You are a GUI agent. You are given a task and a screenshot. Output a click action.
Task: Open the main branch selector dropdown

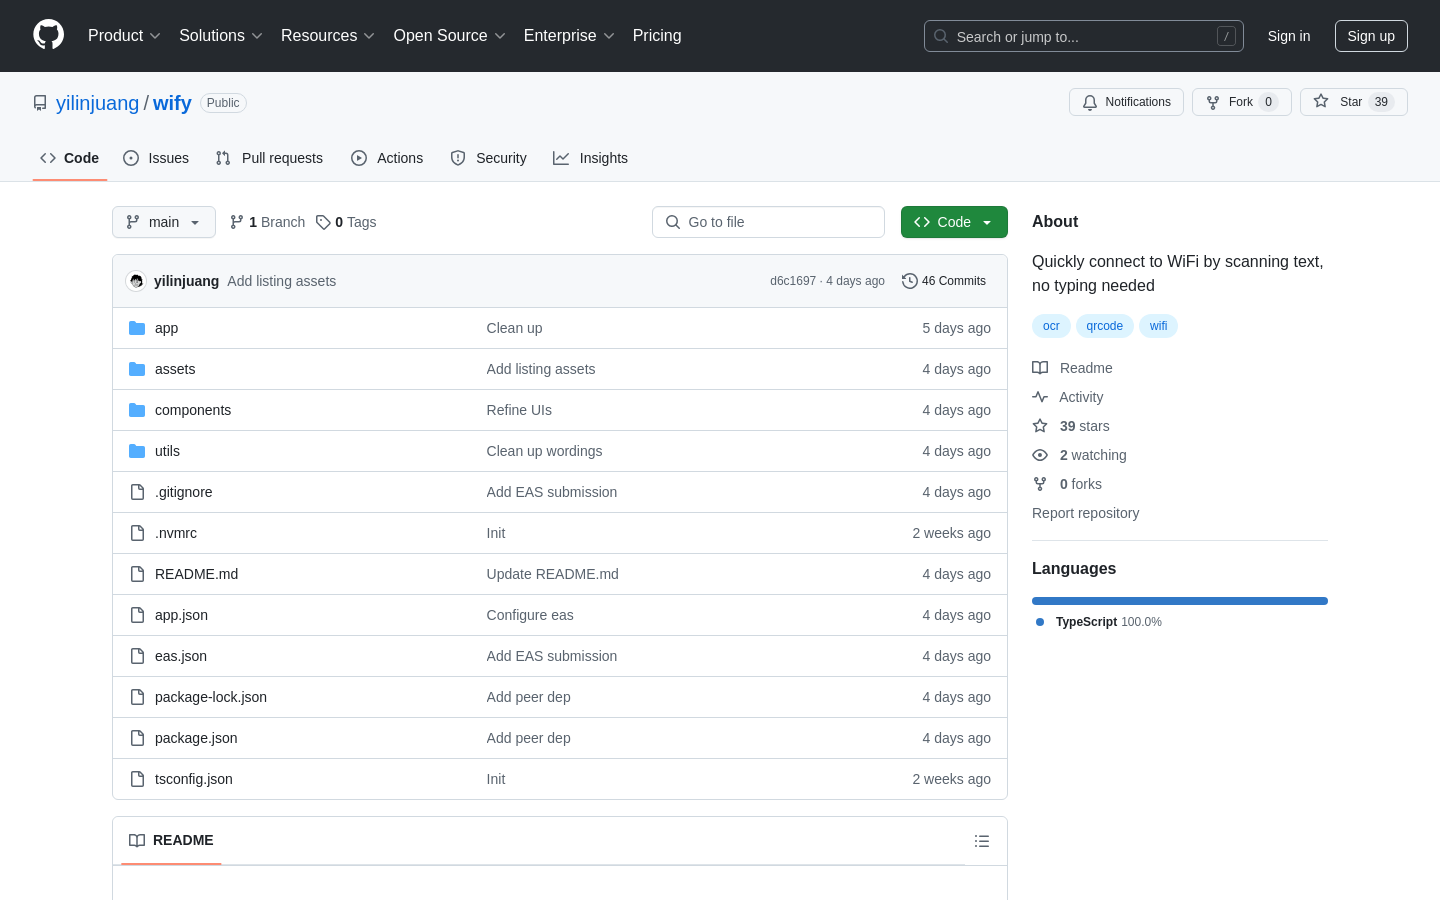(164, 222)
